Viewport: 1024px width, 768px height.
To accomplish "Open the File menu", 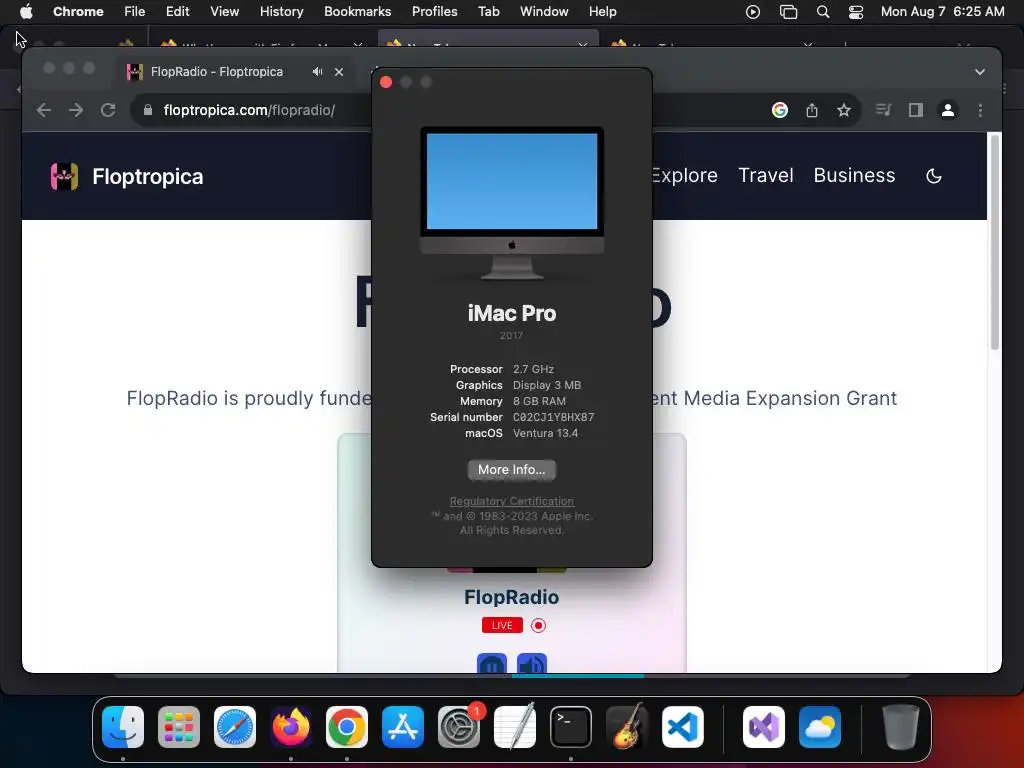I will click(x=135, y=11).
